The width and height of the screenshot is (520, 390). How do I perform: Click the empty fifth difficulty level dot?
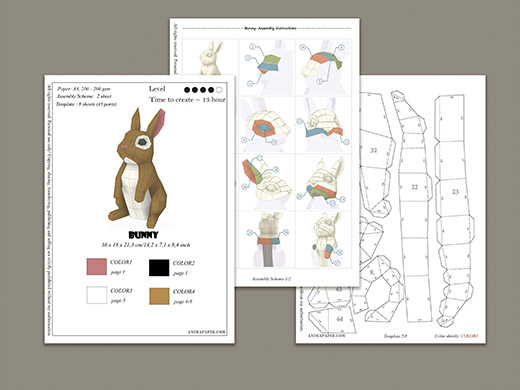(x=219, y=89)
